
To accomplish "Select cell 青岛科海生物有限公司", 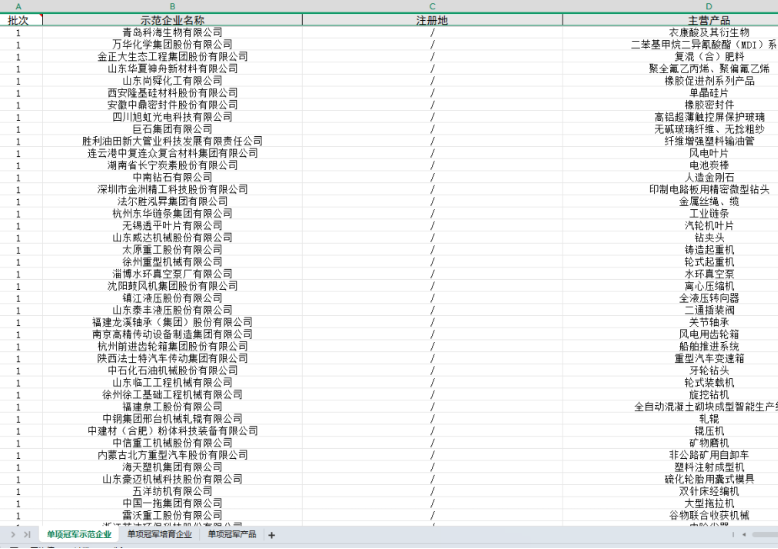I will 172,33.
